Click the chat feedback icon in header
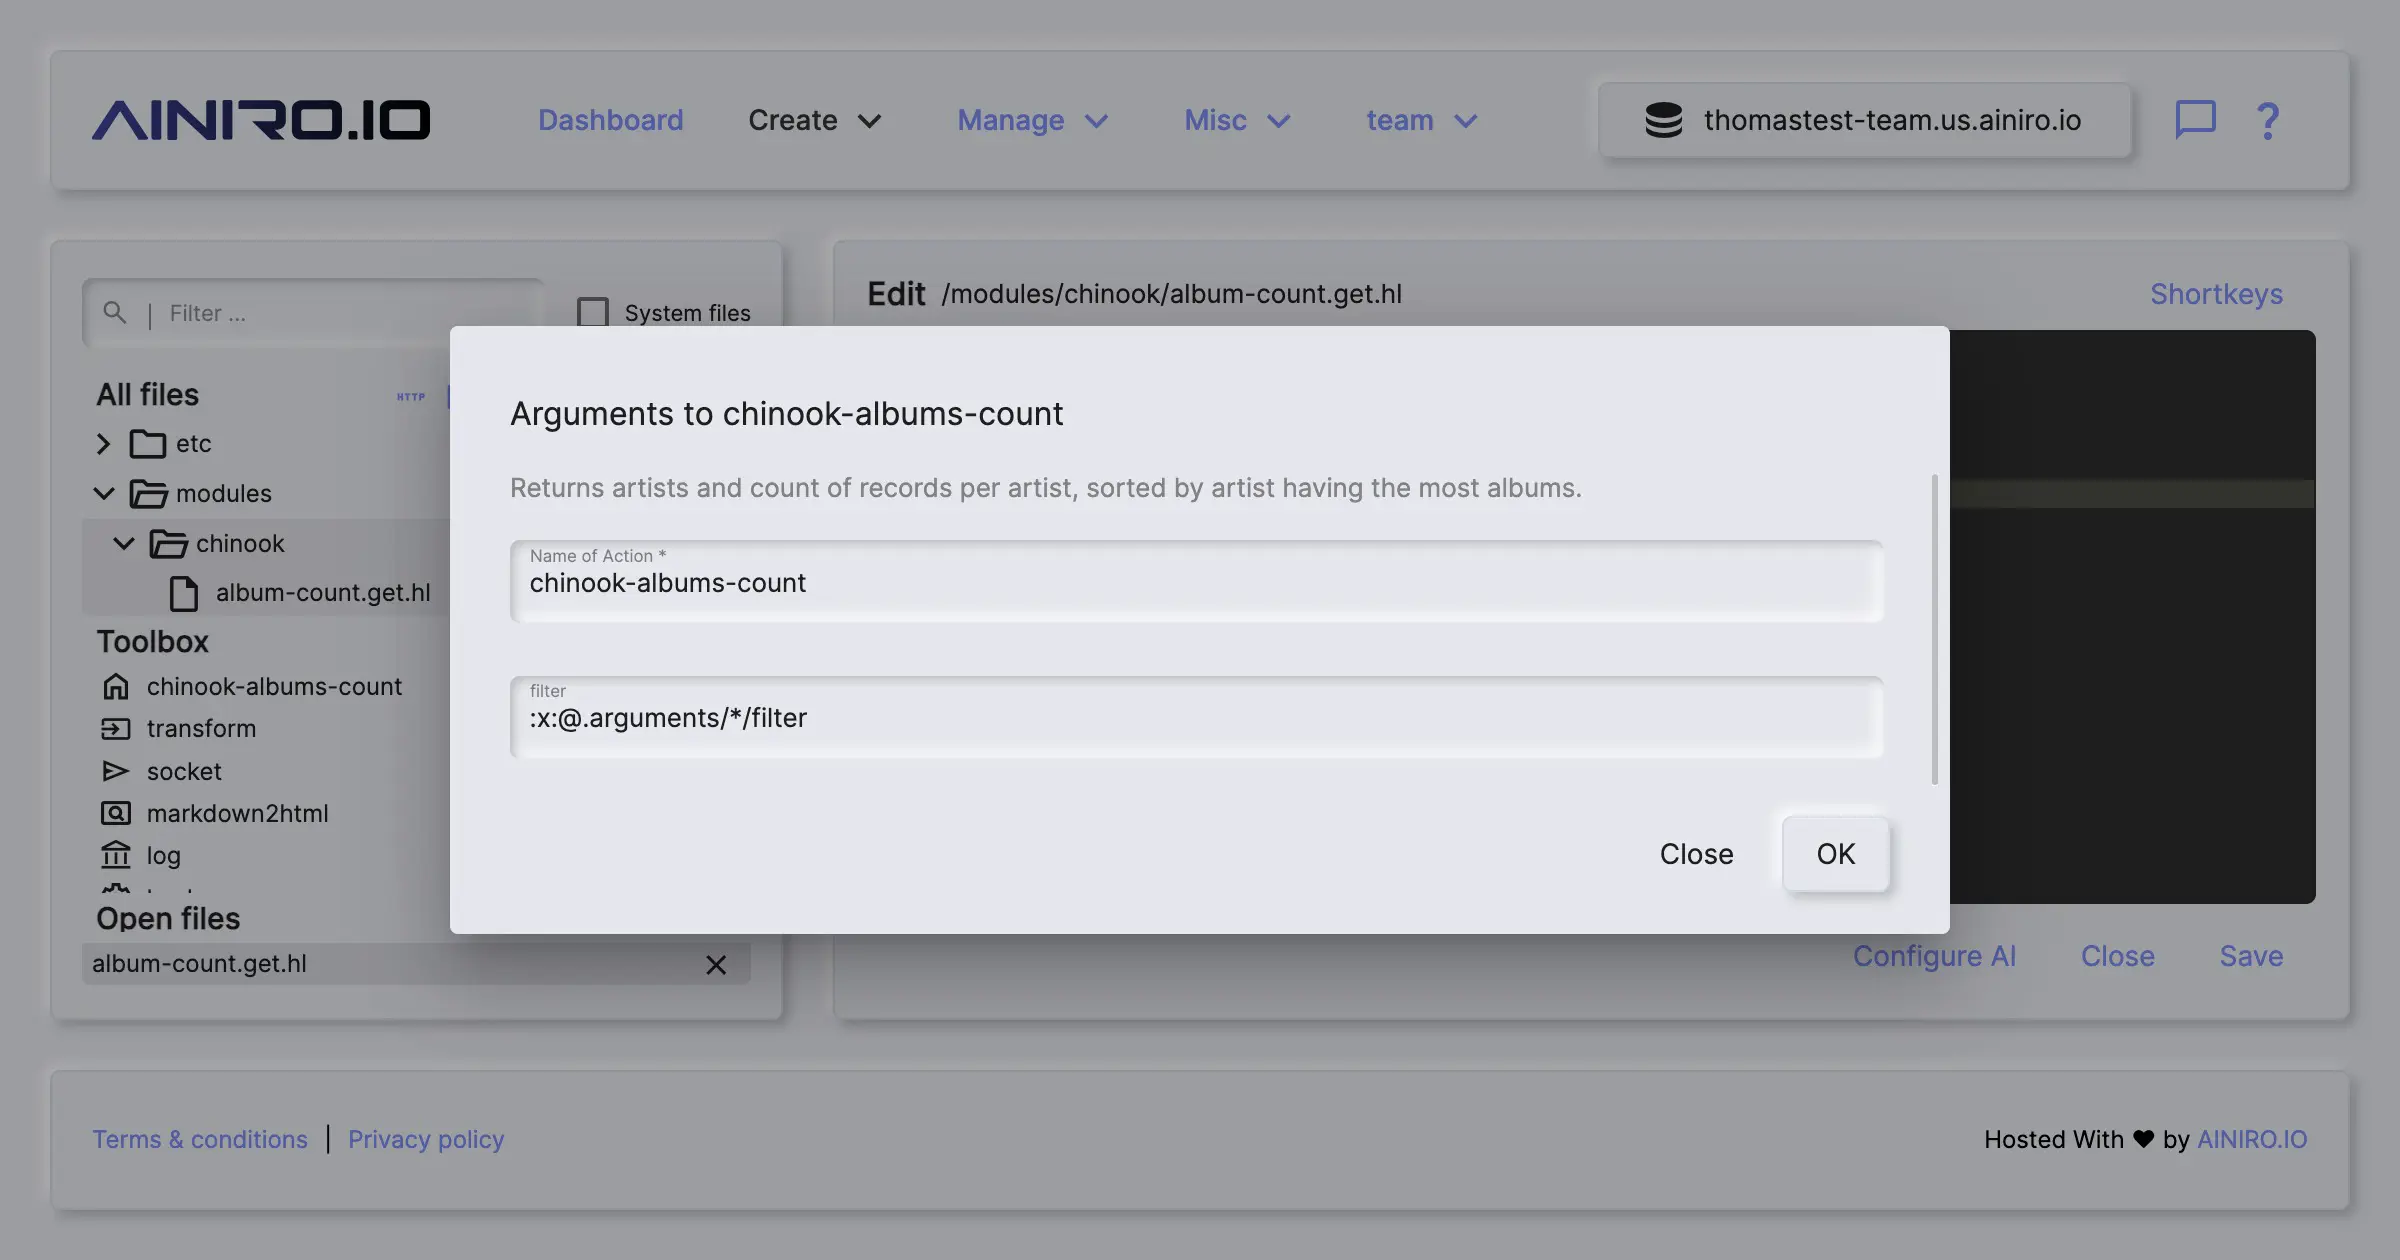 (2195, 120)
